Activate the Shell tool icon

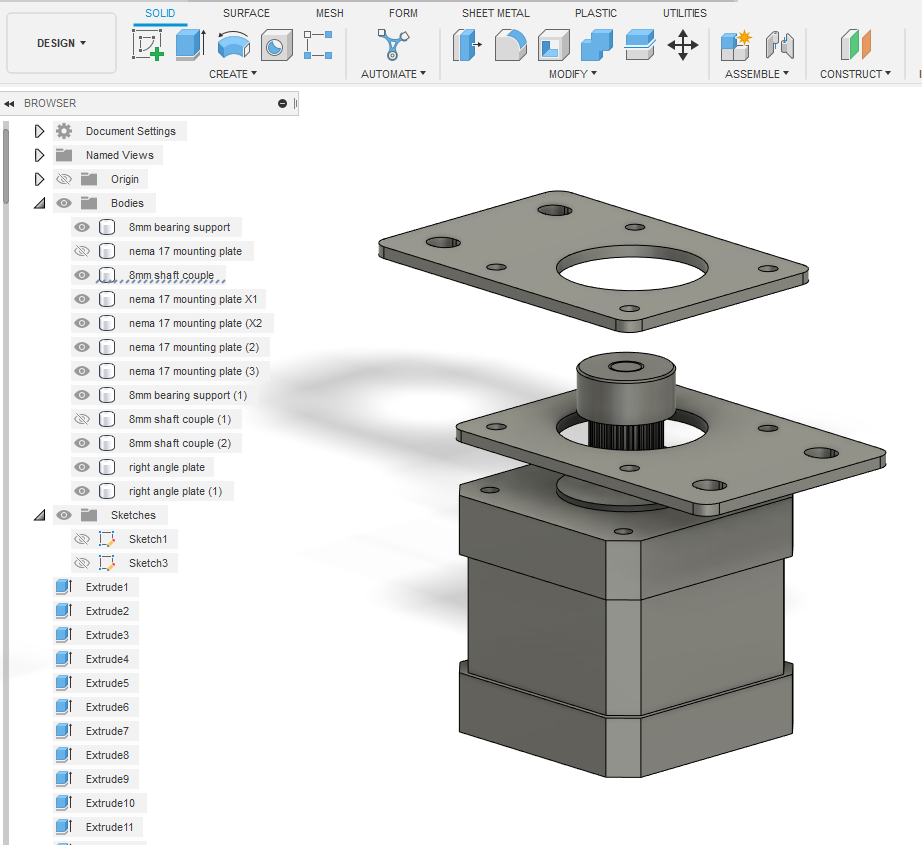pyautogui.click(x=553, y=45)
